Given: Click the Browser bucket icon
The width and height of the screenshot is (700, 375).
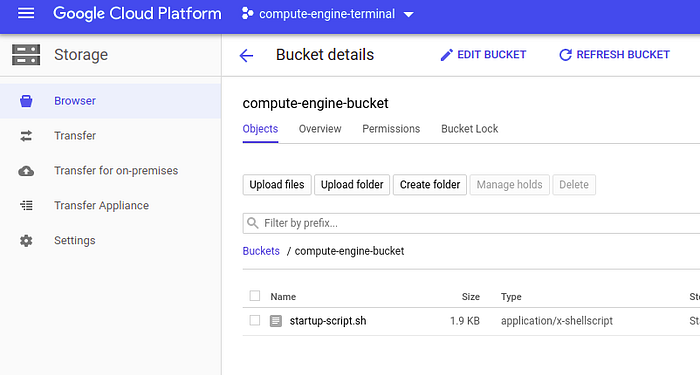Looking at the screenshot, I should coord(26,101).
